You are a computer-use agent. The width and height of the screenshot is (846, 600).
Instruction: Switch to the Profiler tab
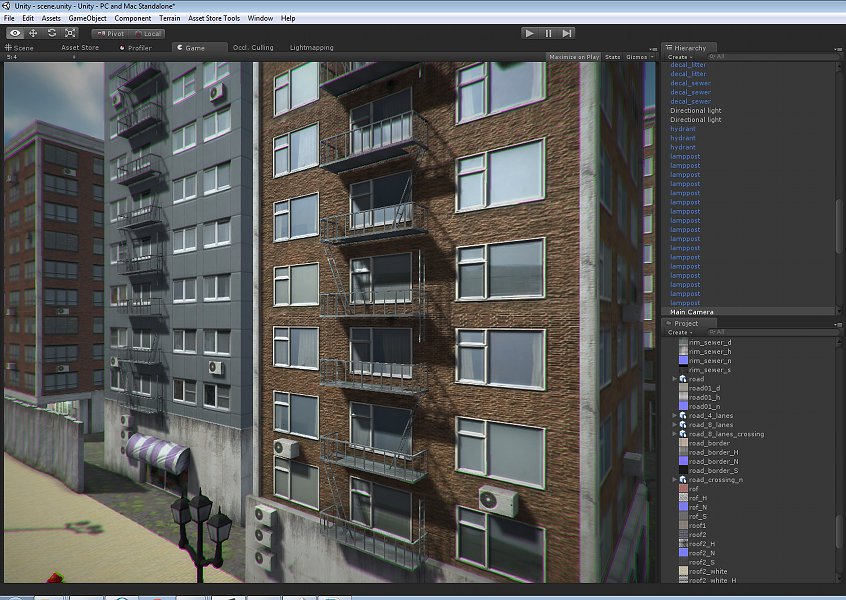pos(136,47)
